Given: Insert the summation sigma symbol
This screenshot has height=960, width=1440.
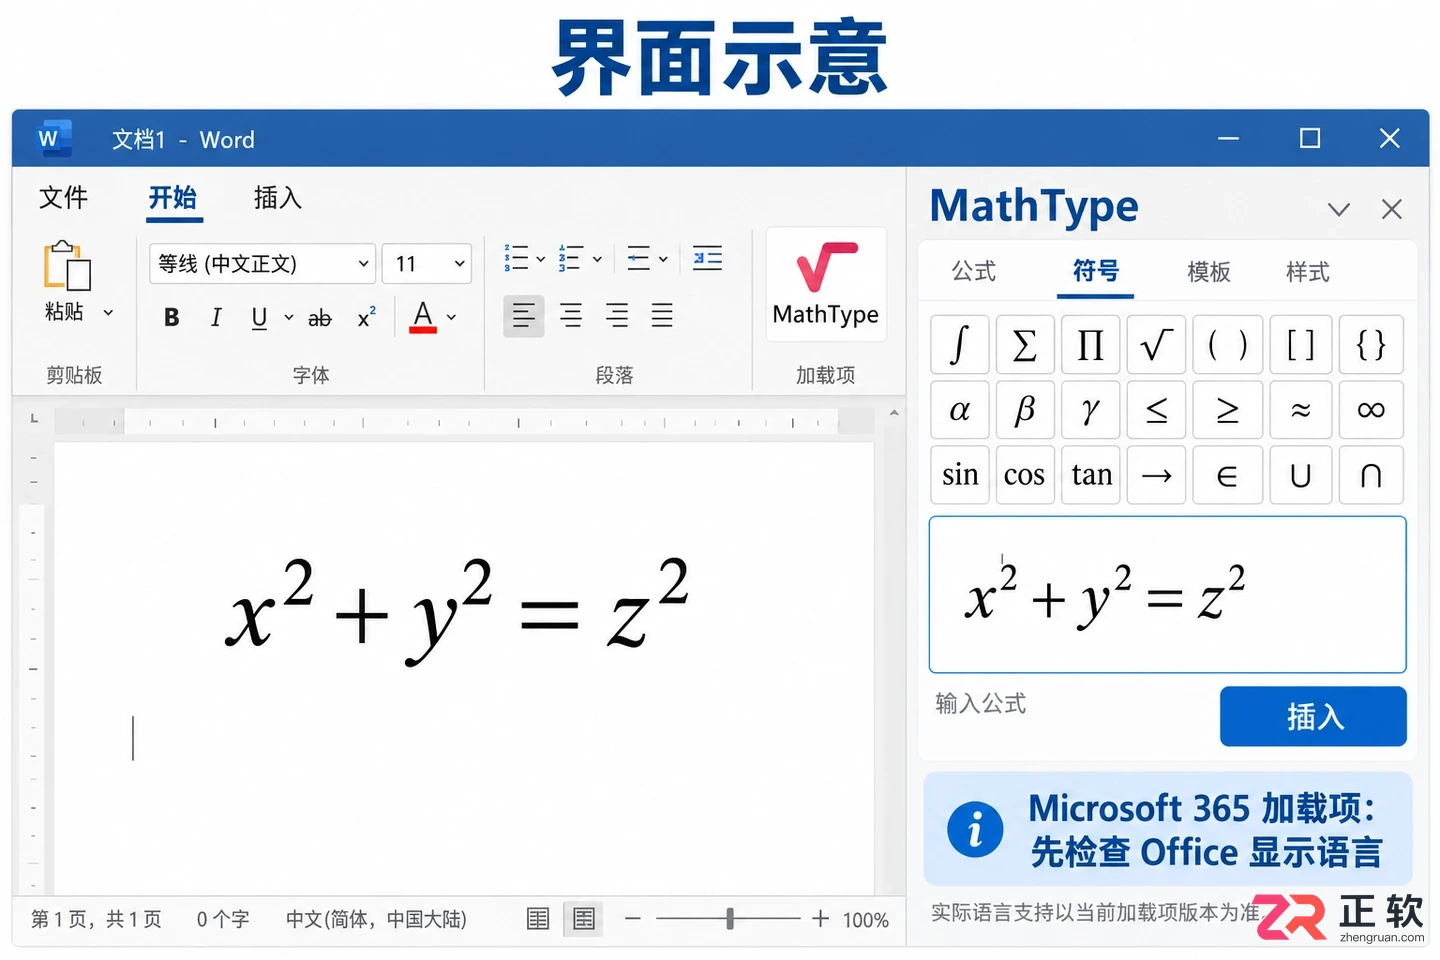Looking at the screenshot, I should click(x=1025, y=345).
